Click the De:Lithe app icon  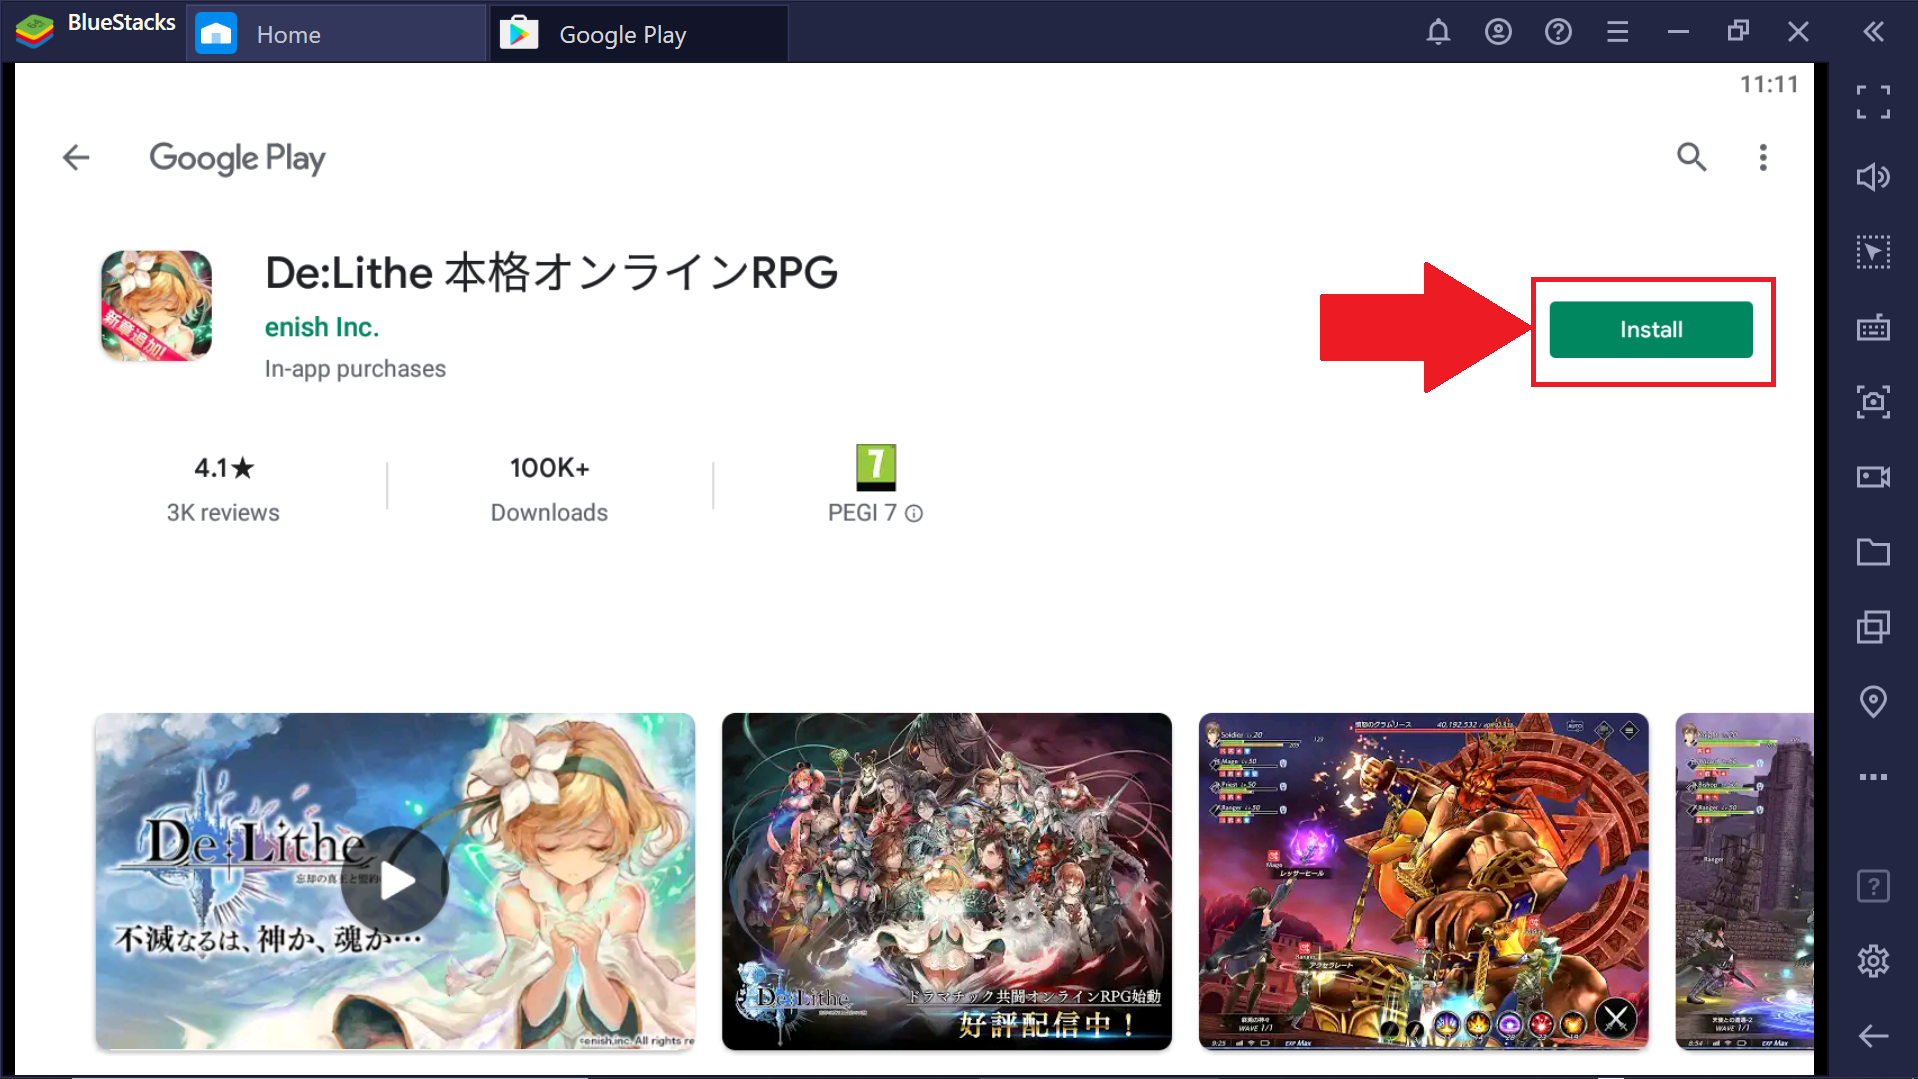156,305
